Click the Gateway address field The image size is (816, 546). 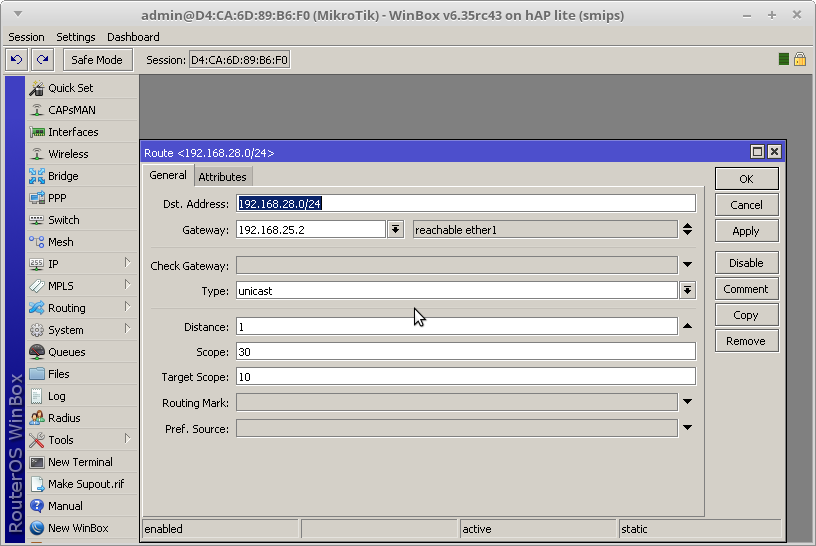(x=311, y=230)
